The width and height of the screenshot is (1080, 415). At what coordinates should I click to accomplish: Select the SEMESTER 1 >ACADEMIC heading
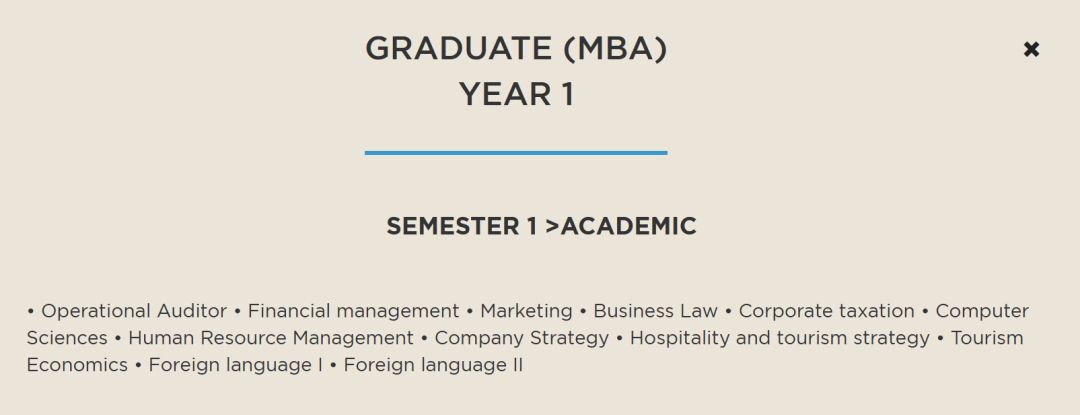pos(541,226)
